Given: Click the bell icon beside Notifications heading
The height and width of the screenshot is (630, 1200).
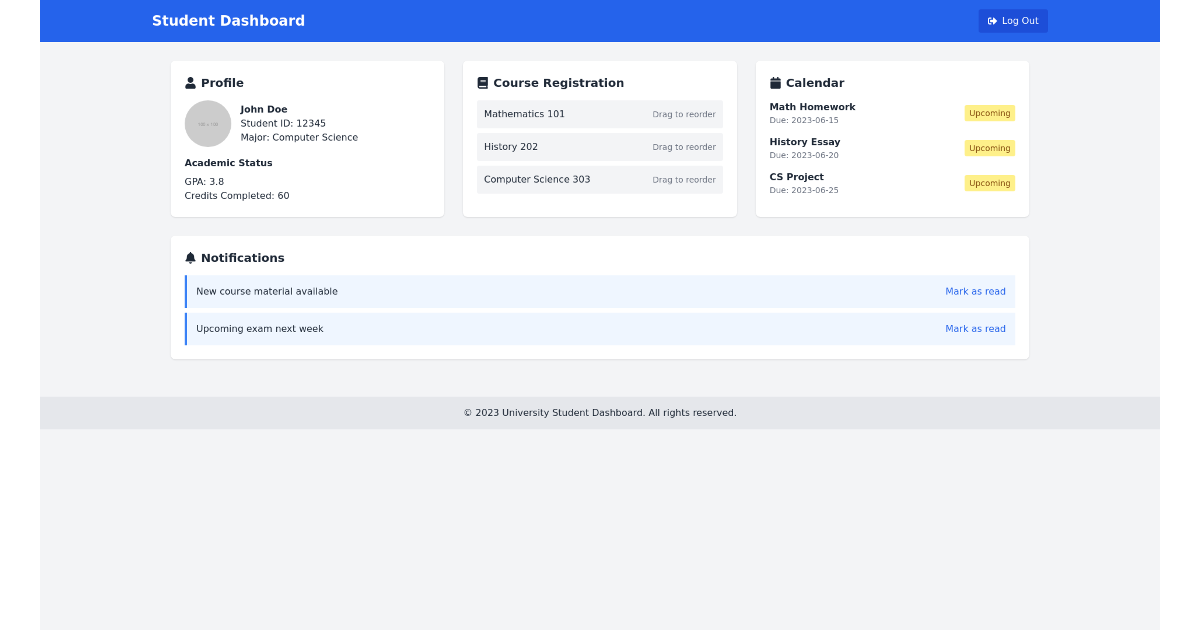Looking at the screenshot, I should pyautogui.click(x=190, y=257).
